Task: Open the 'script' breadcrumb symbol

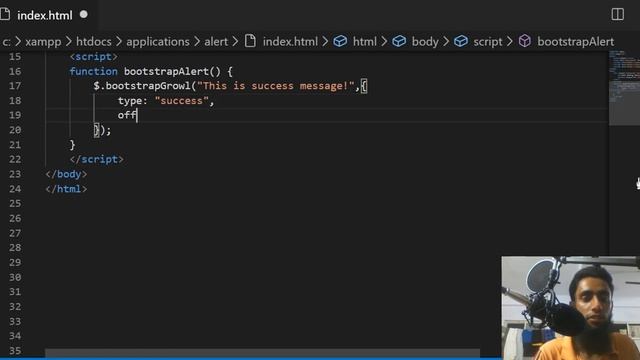Action: point(488,42)
